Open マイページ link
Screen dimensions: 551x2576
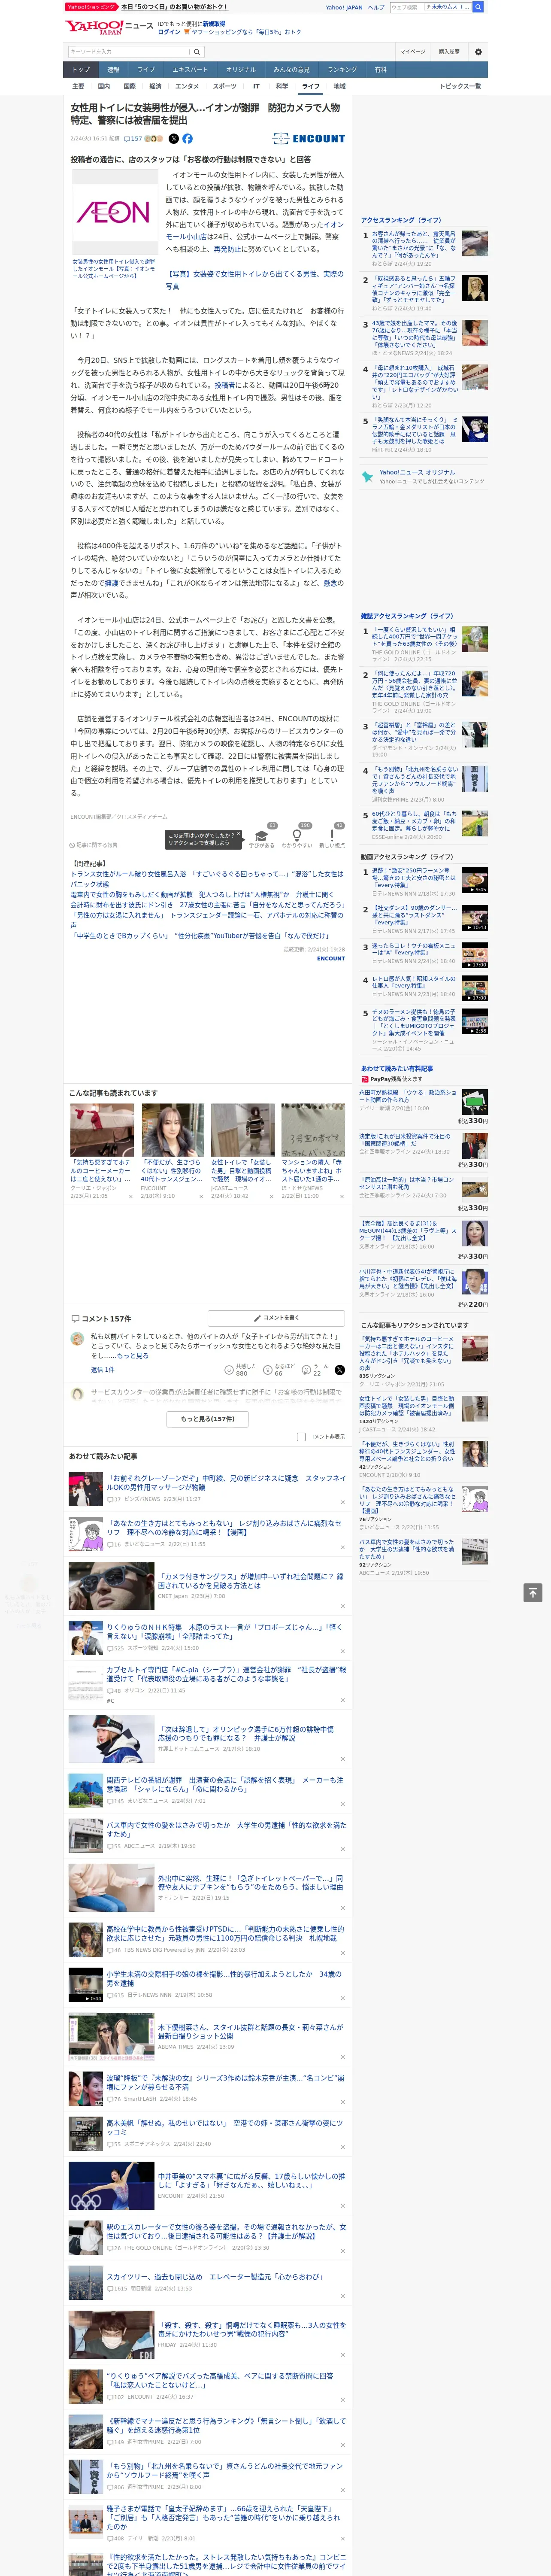(x=412, y=51)
